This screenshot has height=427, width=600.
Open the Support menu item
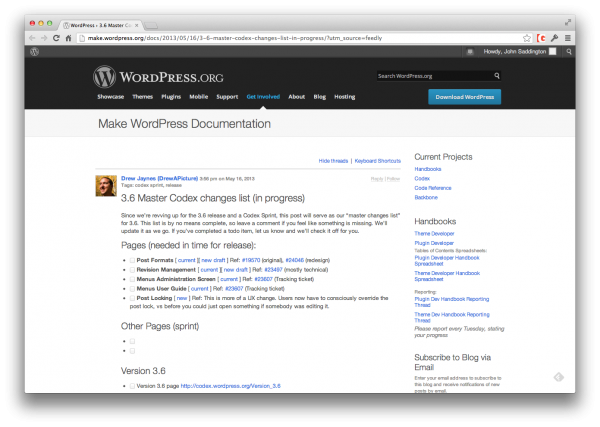pyautogui.click(x=227, y=97)
